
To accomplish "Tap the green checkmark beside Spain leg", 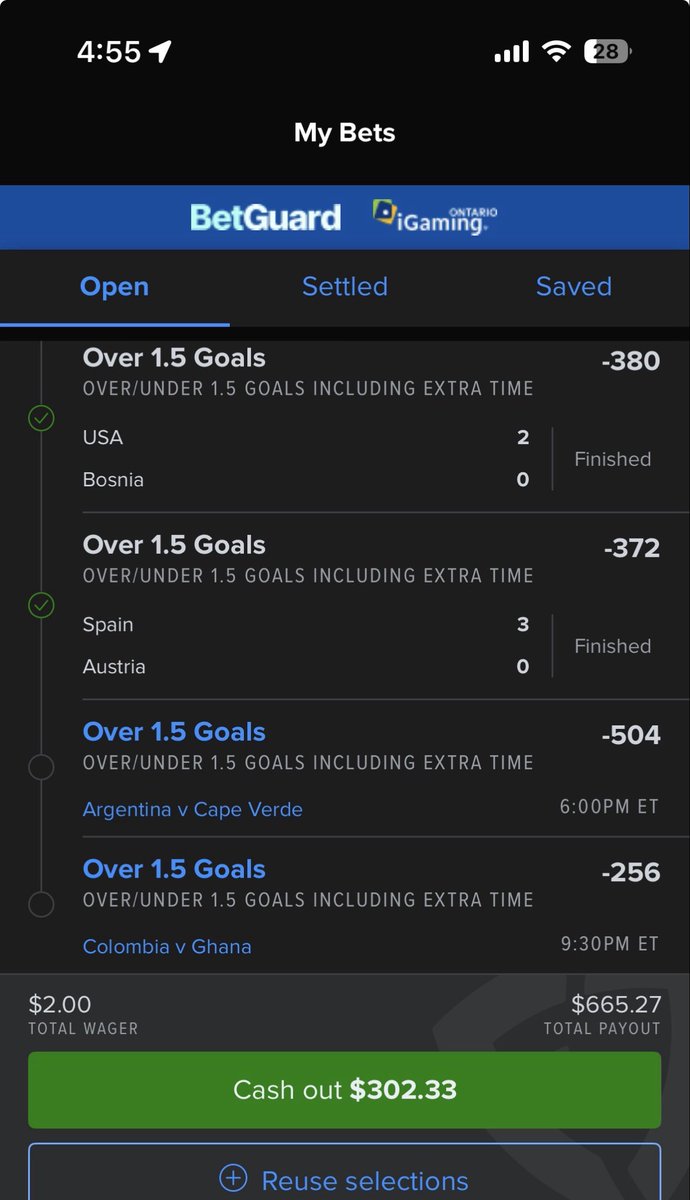I will click(41, 605).
